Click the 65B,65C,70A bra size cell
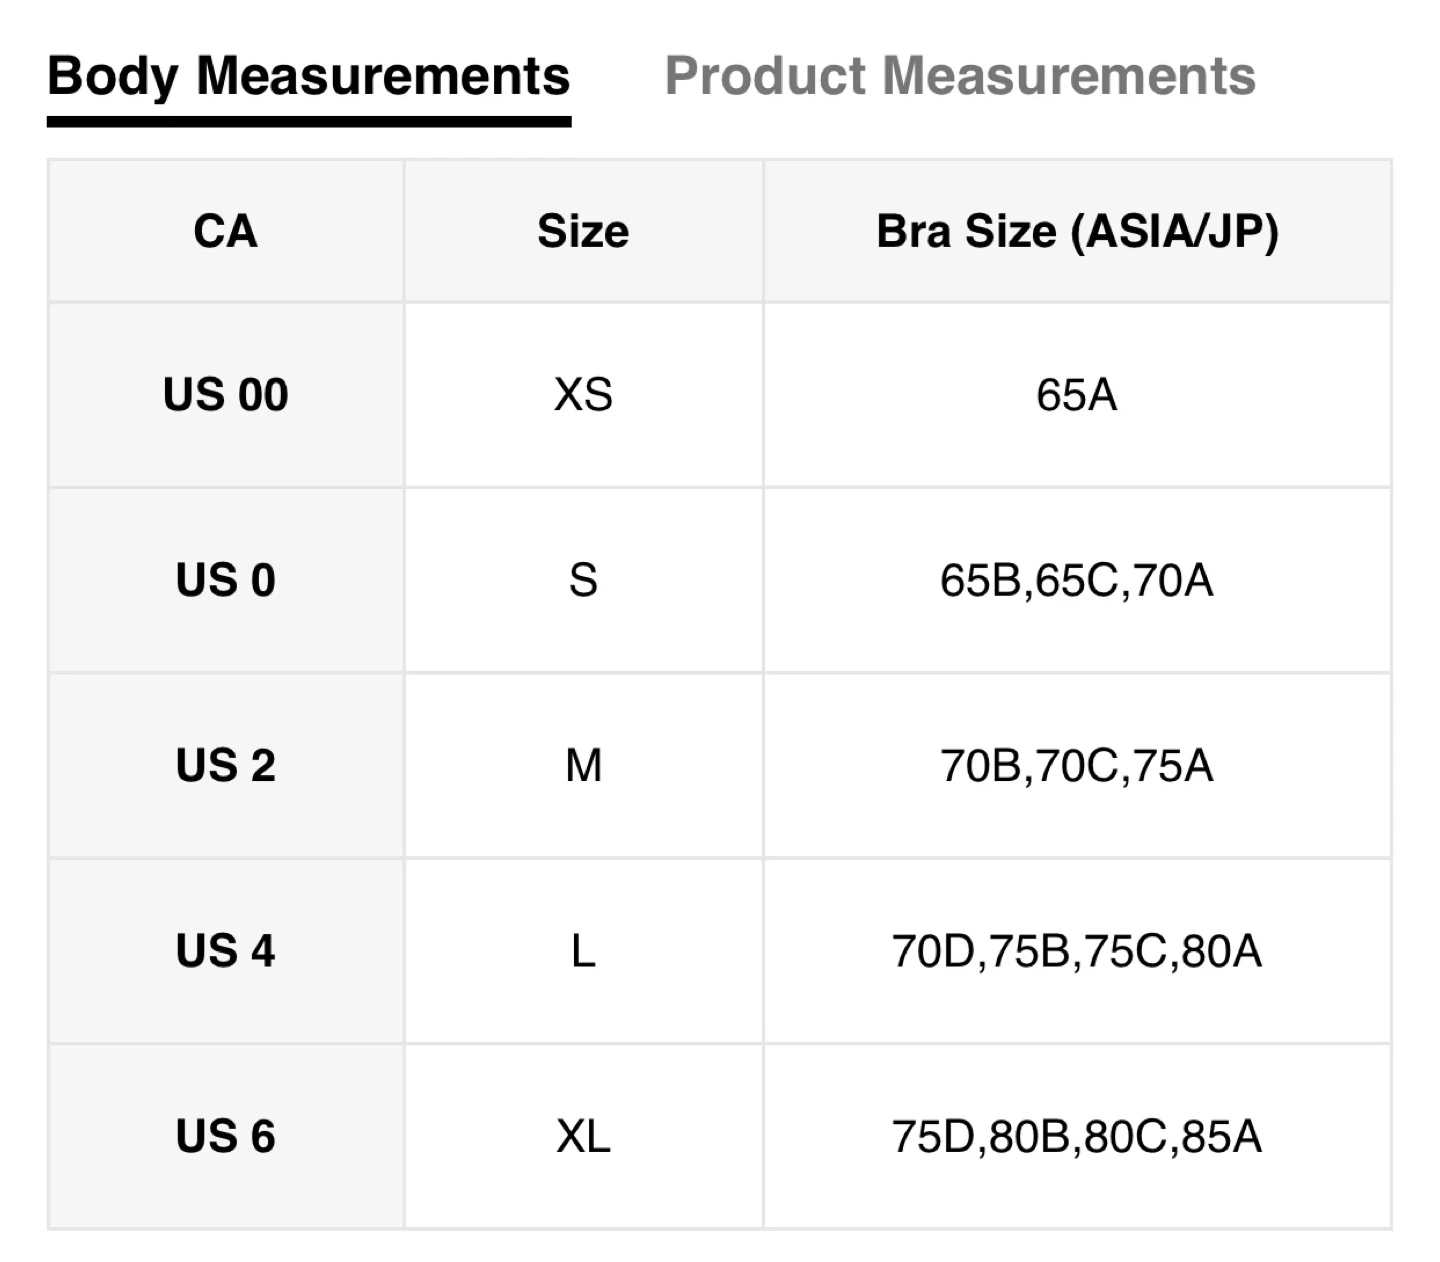The height and width of the screenshot is (1262, 1440). point(1077,580)
